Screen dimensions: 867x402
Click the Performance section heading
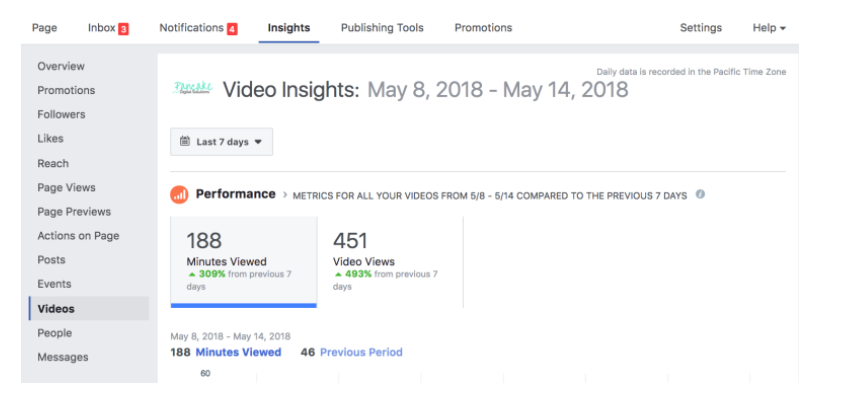coord(236,194)
